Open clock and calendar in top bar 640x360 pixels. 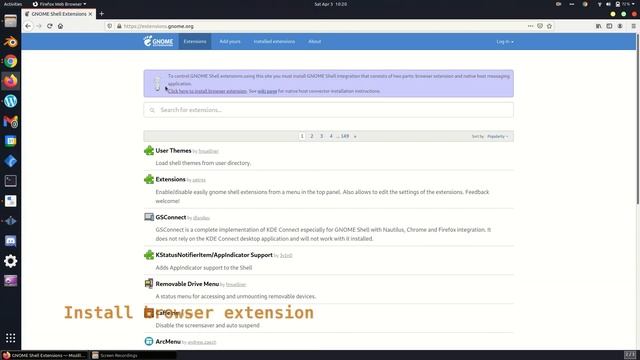click(x=331, y=4)
